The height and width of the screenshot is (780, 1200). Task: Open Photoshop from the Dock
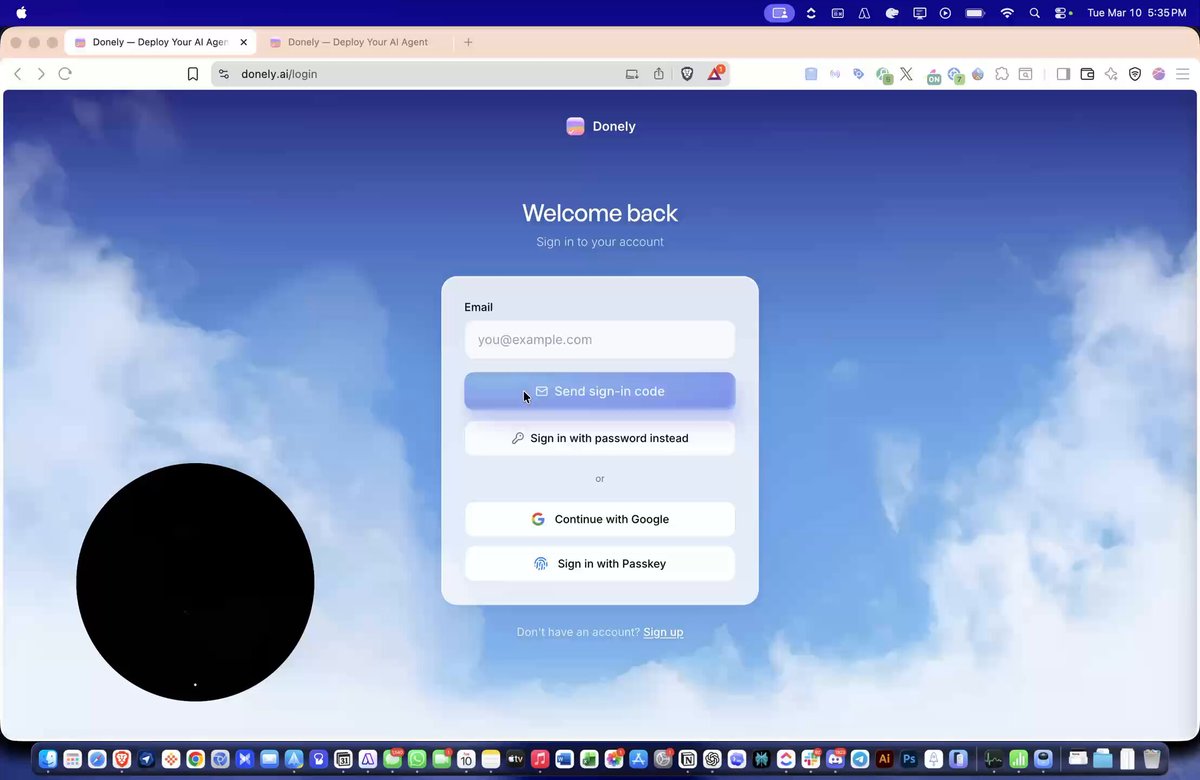[908, 759]
